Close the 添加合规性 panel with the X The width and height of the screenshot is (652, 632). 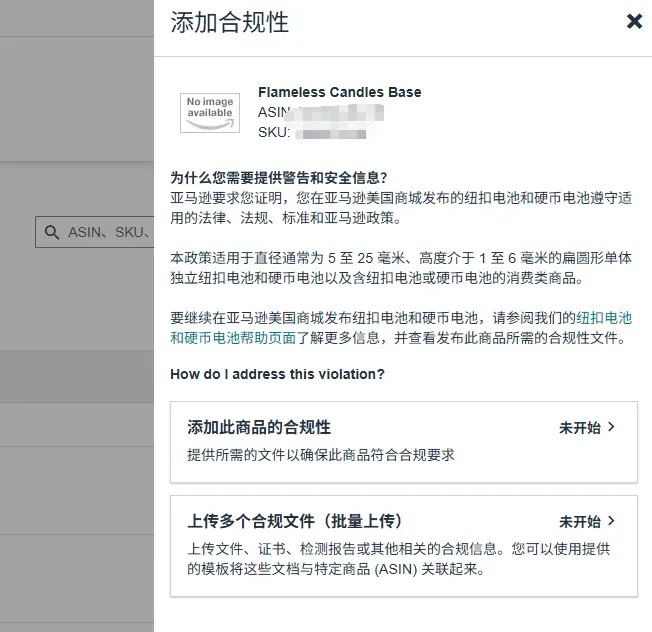pos(635,21)
